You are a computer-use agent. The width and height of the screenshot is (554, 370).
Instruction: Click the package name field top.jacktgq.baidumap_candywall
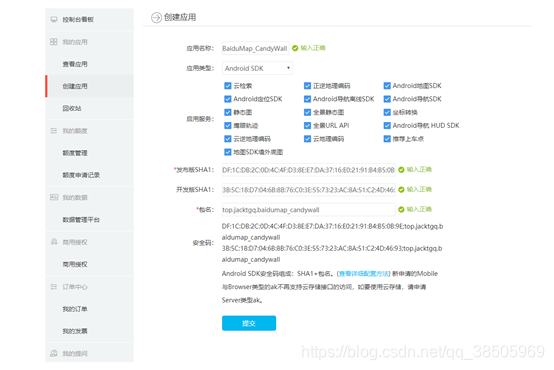point(308,210)
